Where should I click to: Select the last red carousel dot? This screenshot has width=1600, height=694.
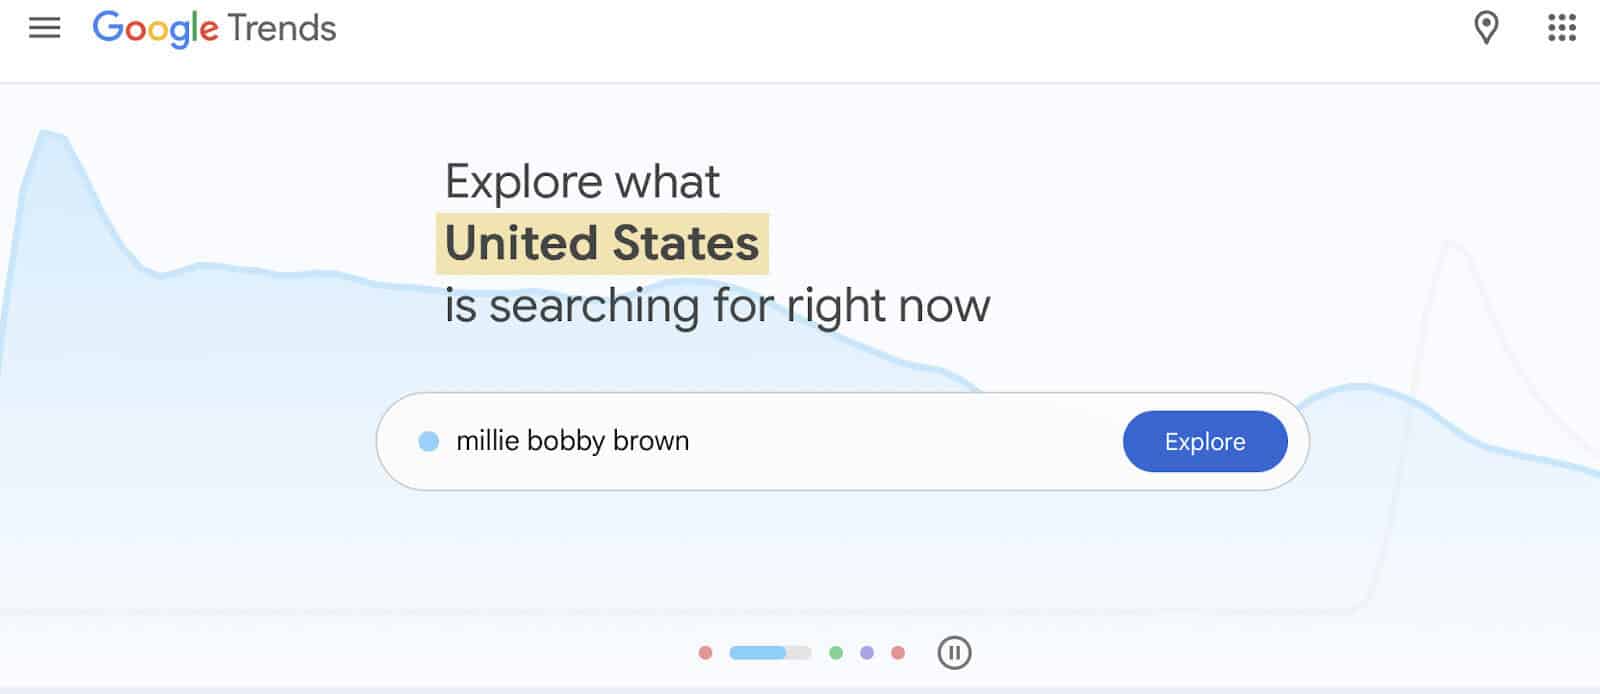coord(898,653)
